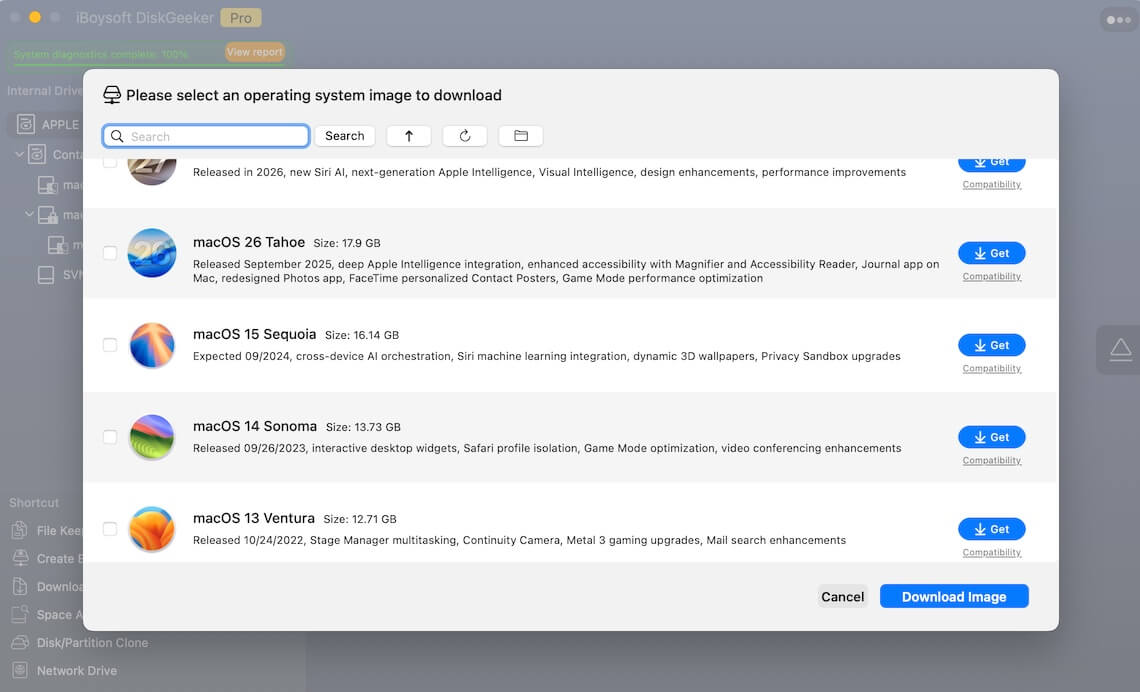The image size is (1140, 692).
Task: Click the macOS 15 Sequoia thumbnail icon
Action: (x=152, y=345)
